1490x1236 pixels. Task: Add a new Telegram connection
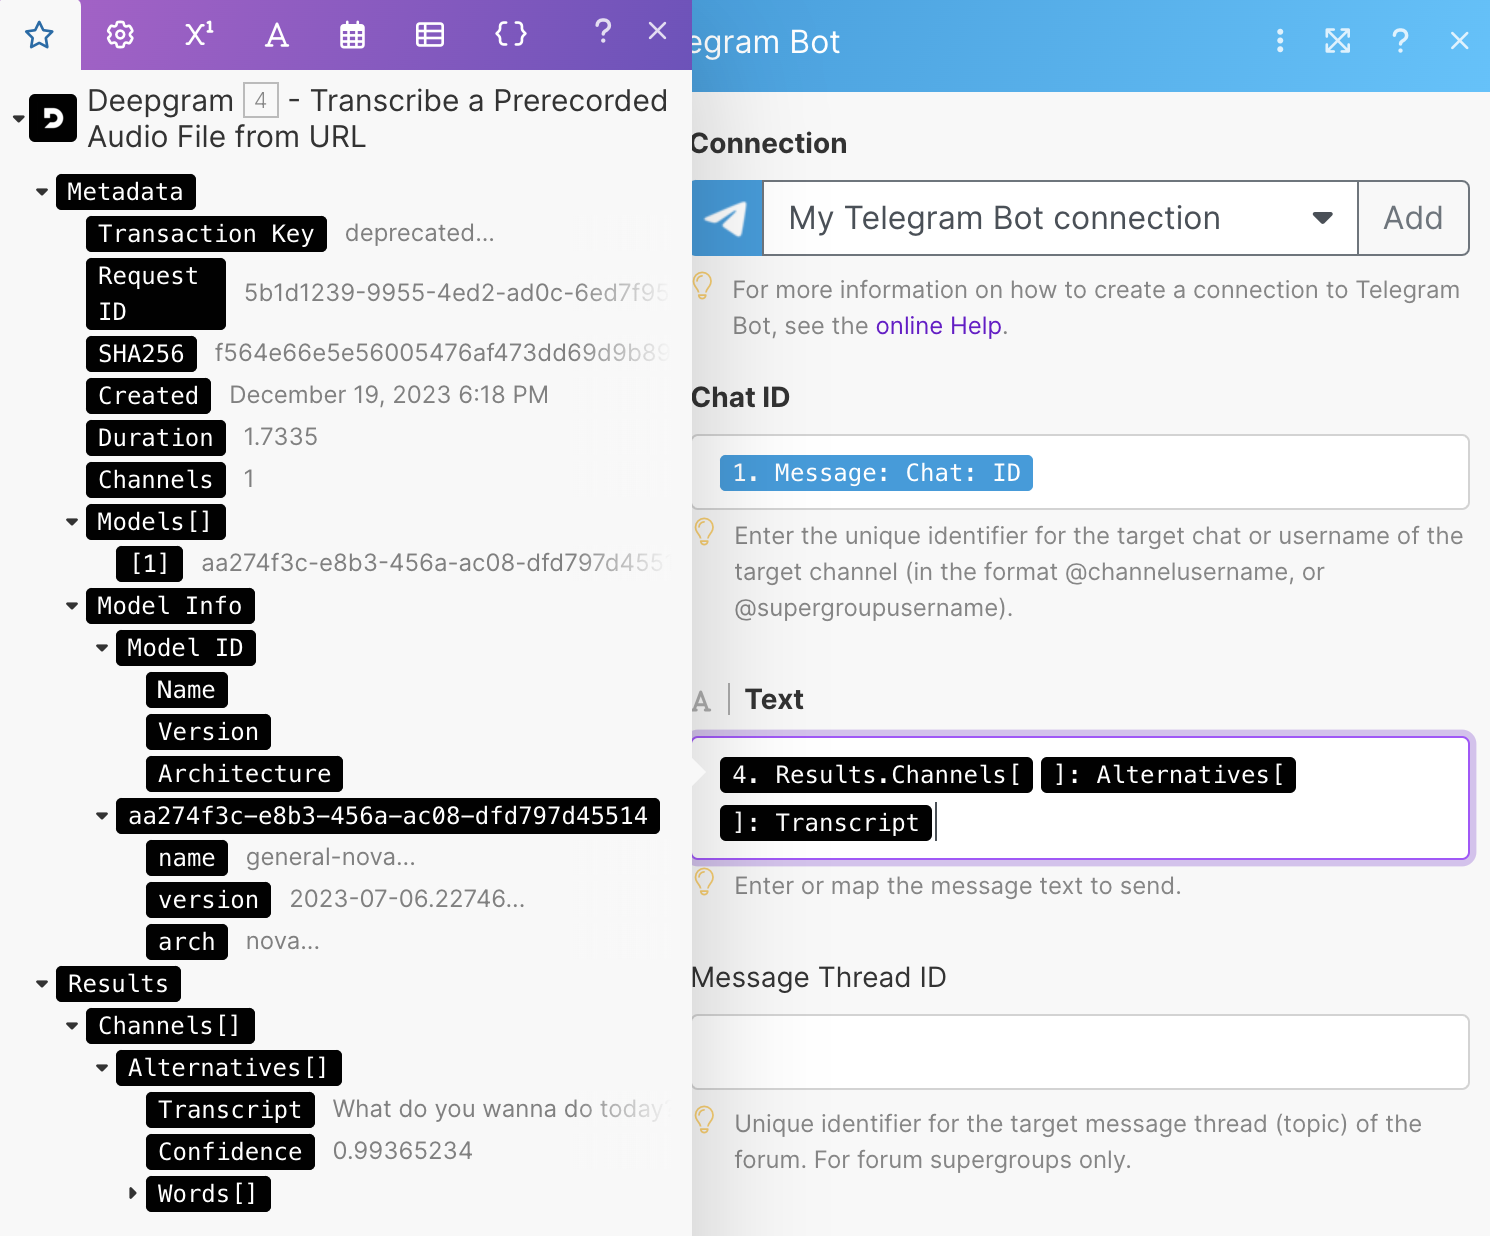1413,218
